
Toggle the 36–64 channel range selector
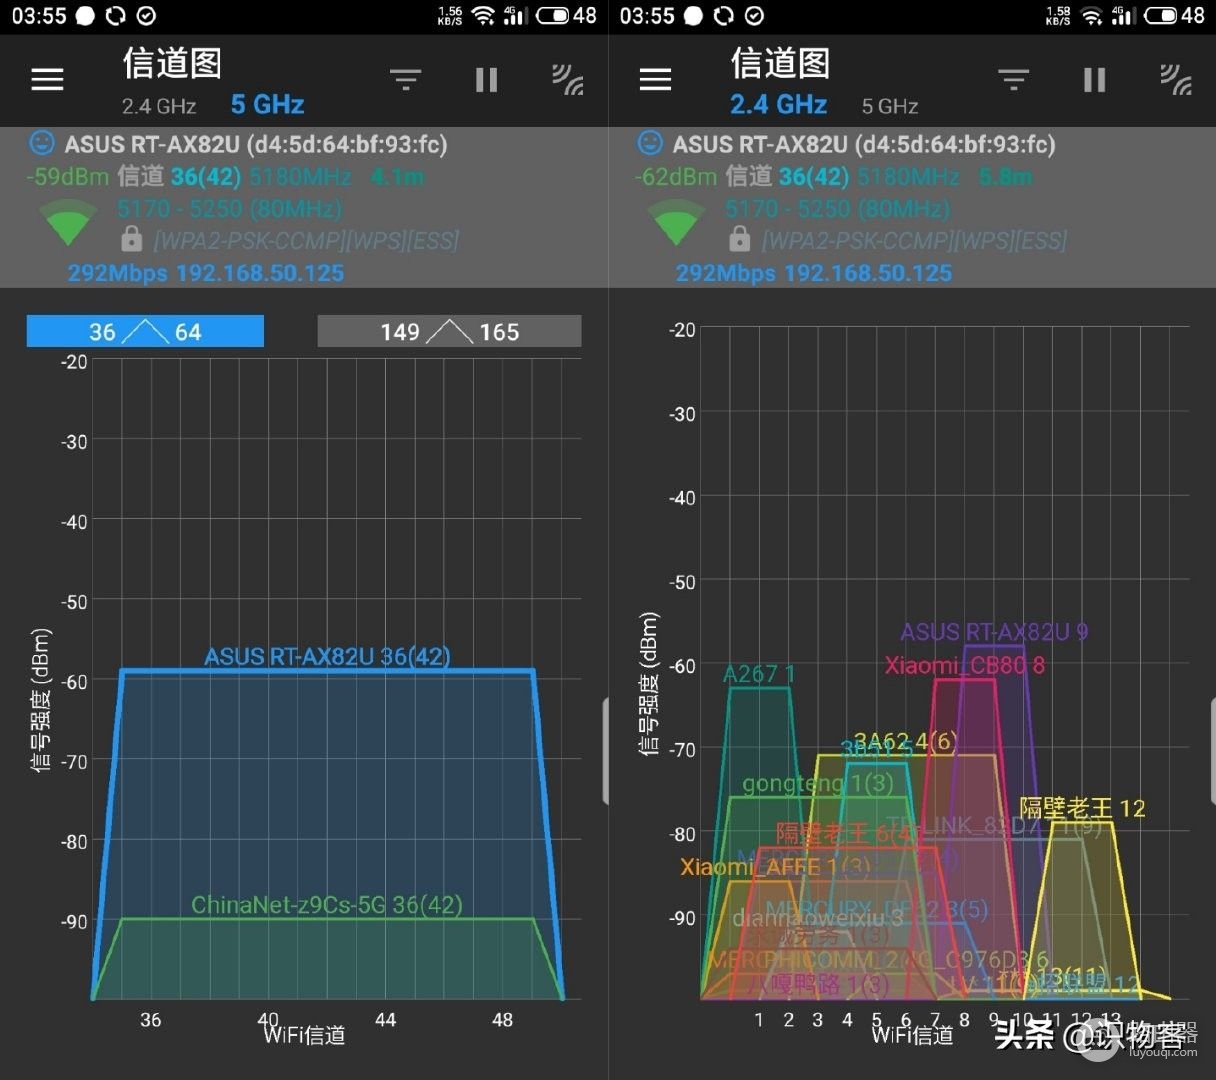click(144, 331)
